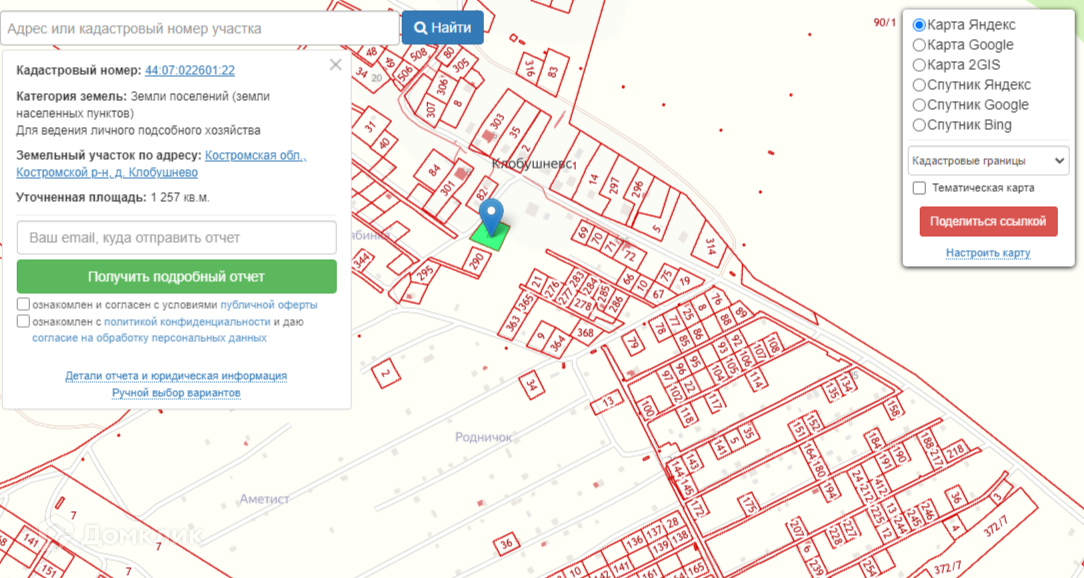The image size is (1084, 578).
Task: Click Получить подробный отчет button
Action: tap(176, 277)
